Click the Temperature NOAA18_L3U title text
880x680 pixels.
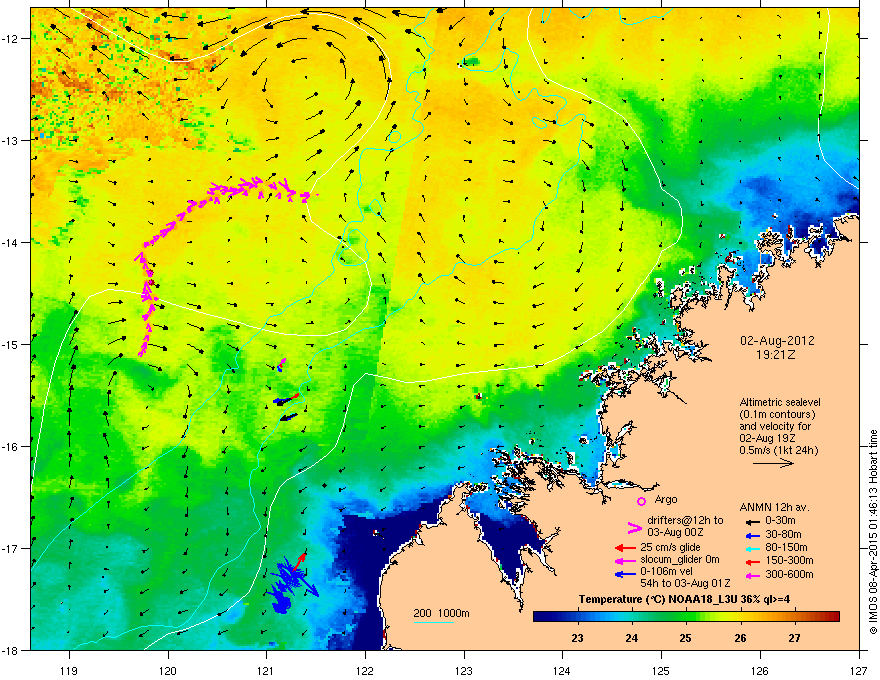coord(684,600)
